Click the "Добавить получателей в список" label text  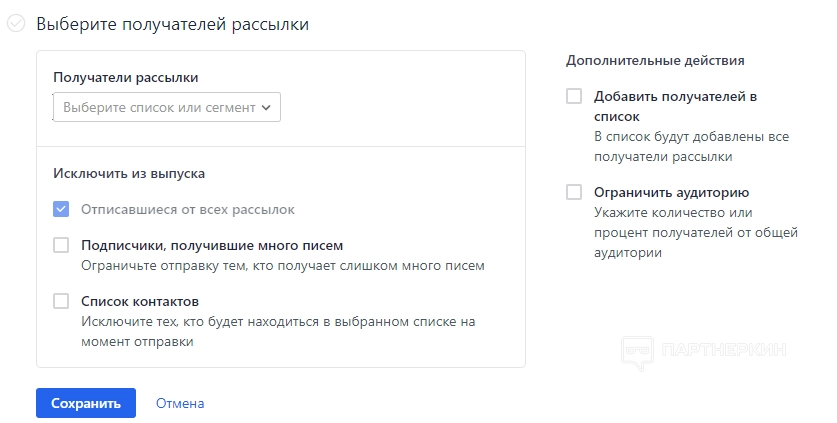(x=675, y=106)
